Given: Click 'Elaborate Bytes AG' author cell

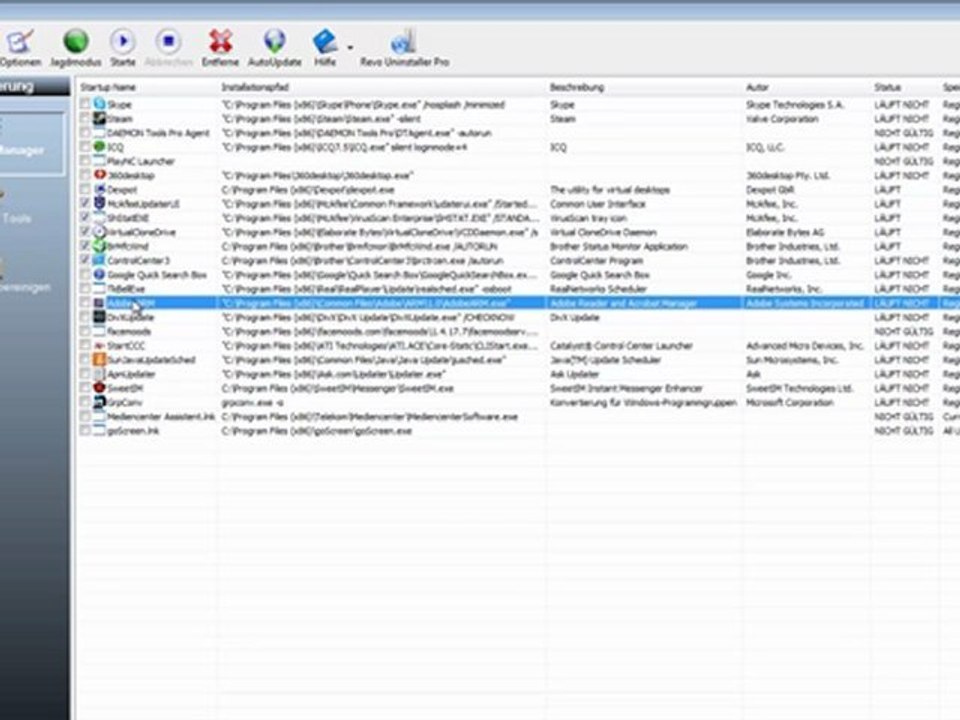Looking at the screenshot, I should tap(784, 231).
